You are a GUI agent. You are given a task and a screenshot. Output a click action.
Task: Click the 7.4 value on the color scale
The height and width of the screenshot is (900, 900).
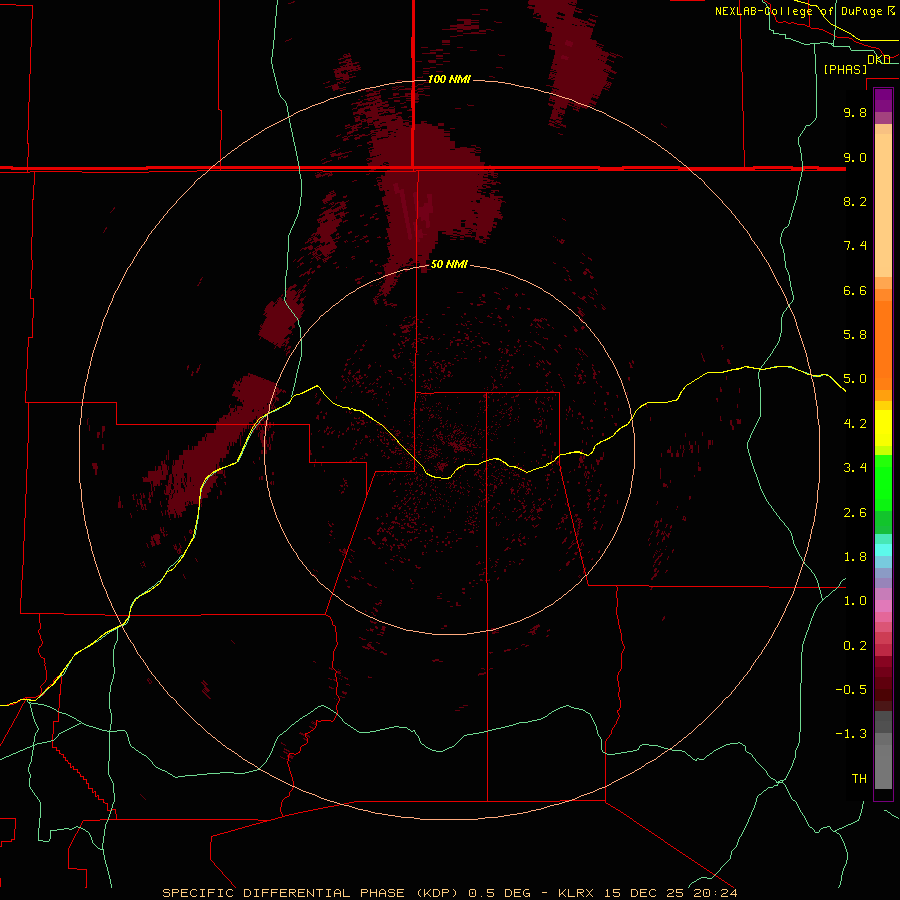[855, 246]
